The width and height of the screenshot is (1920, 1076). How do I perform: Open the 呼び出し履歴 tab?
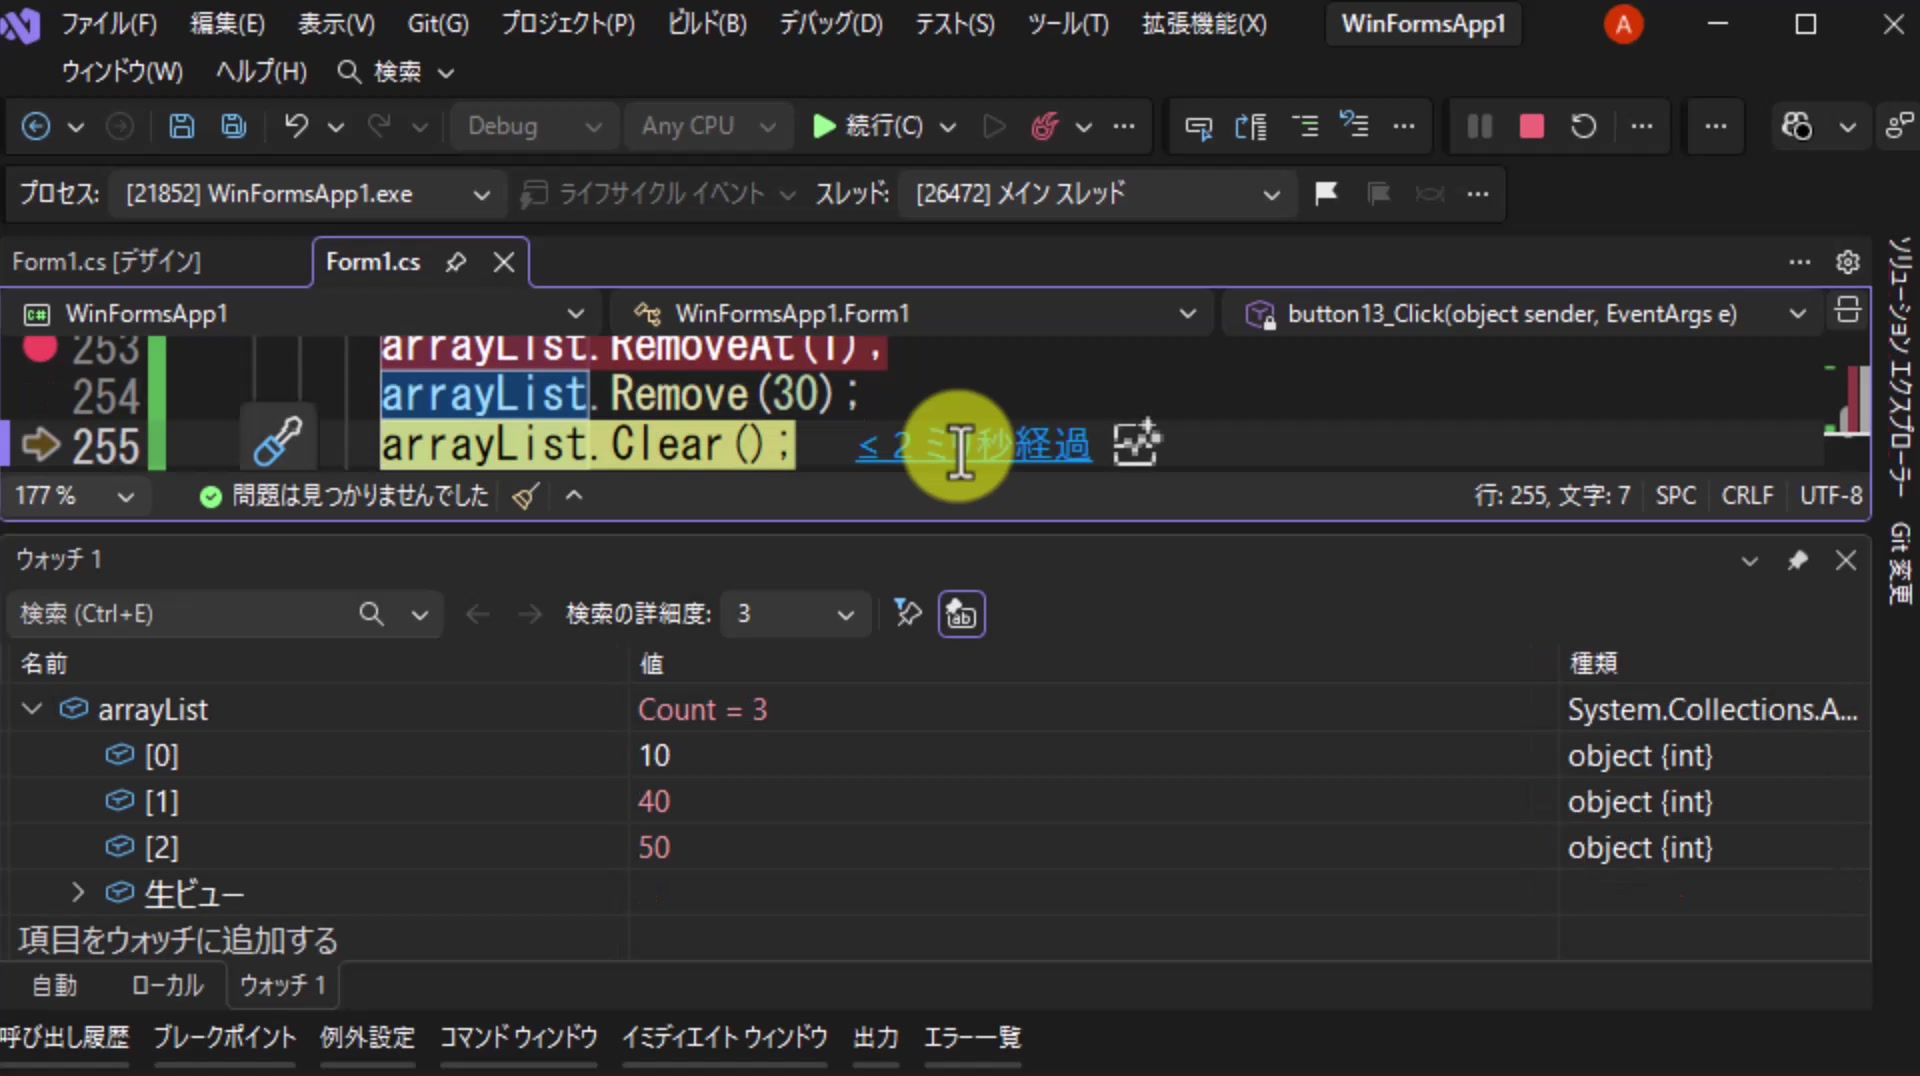tap(65, 1038)
